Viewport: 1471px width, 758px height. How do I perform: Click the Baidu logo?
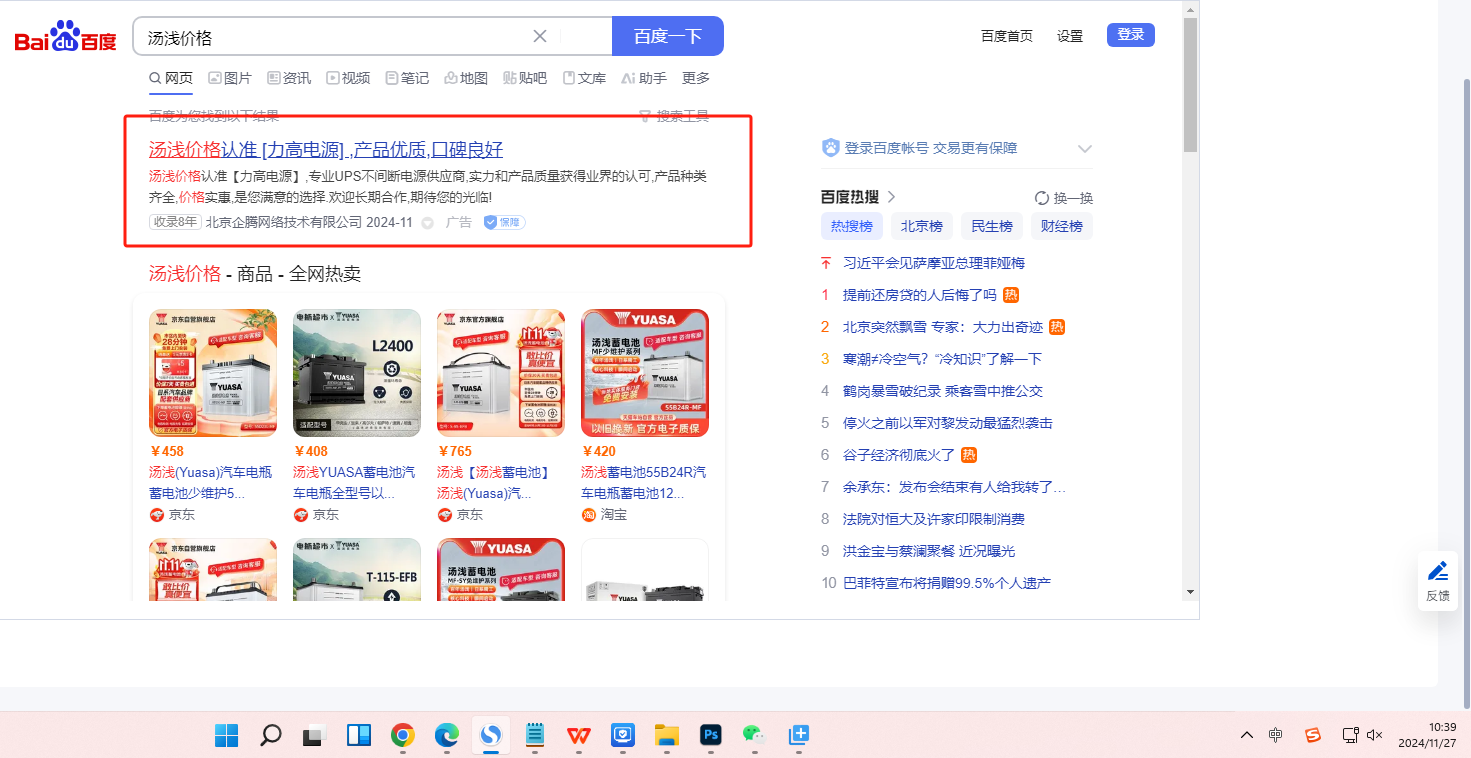[x=66, y=37]
